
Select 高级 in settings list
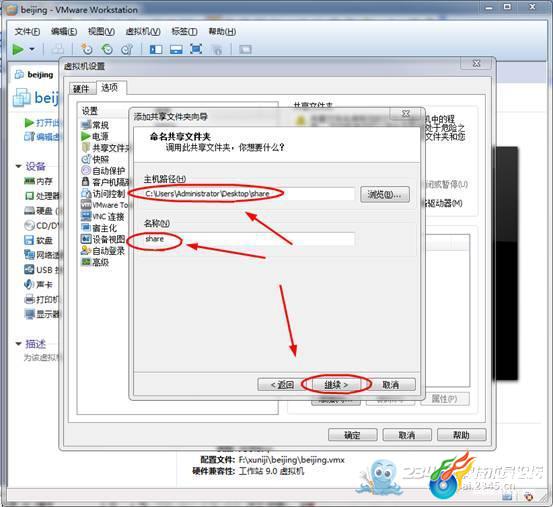[95, 262]
